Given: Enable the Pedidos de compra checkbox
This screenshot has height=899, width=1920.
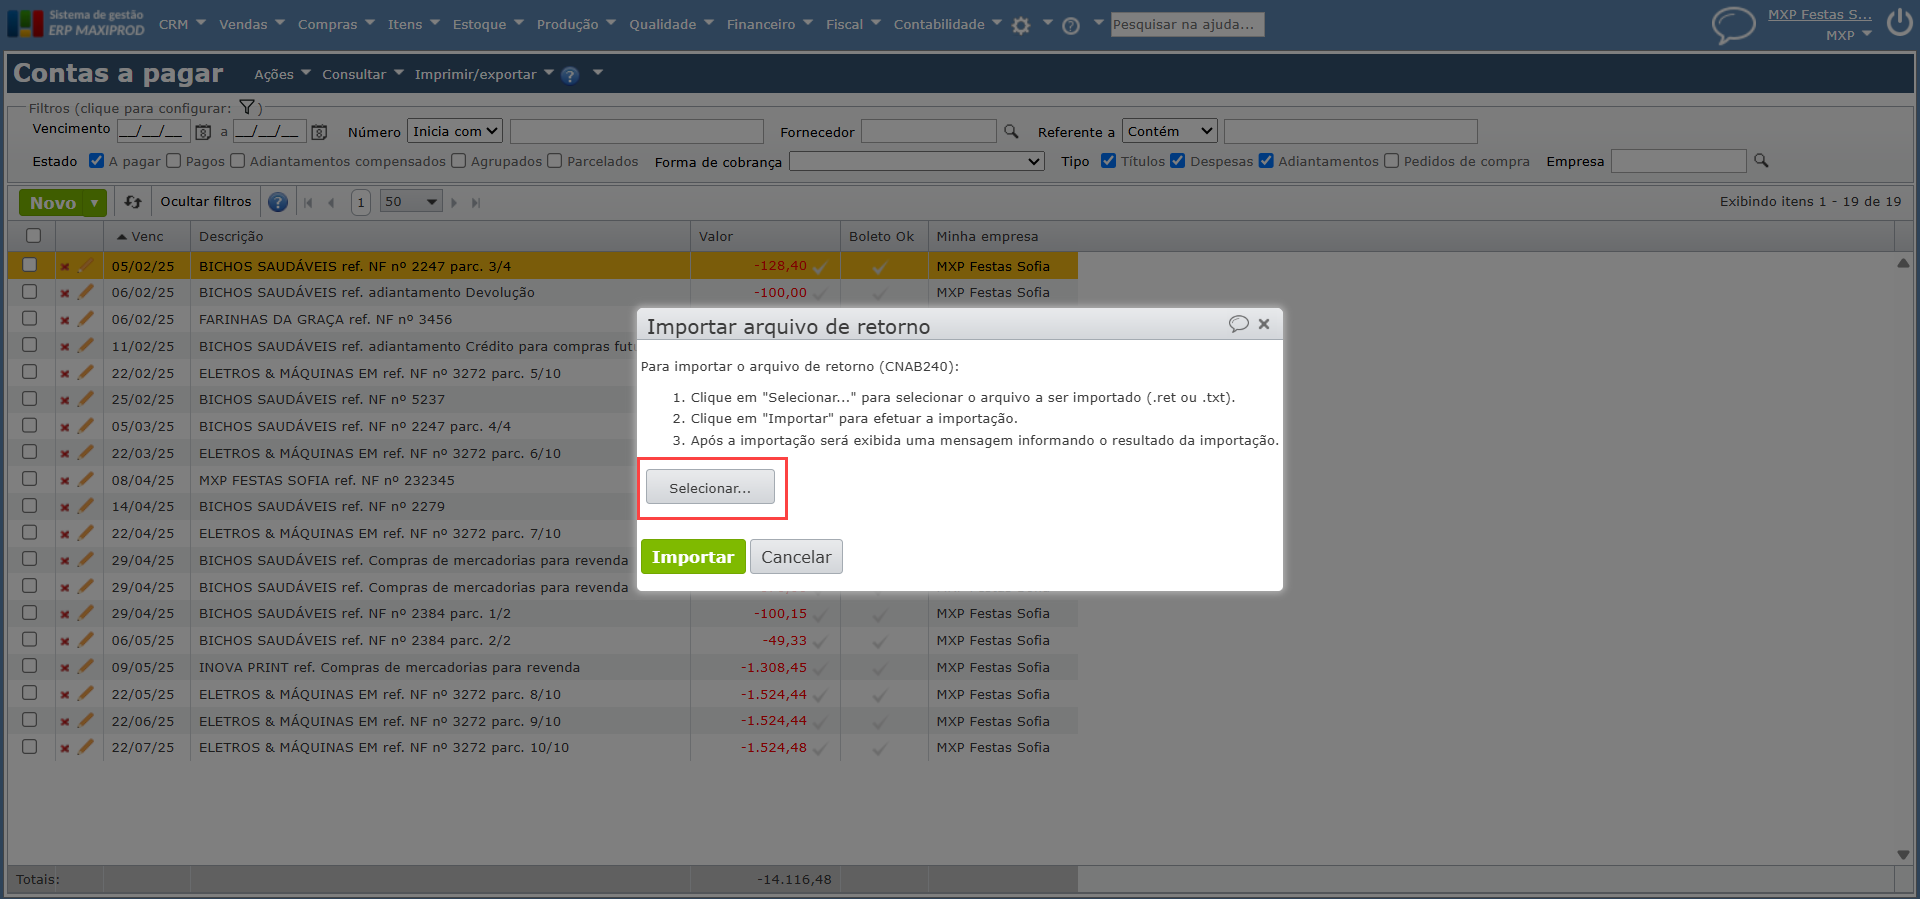Looking at the screenshot, I should pos(1391,160).
